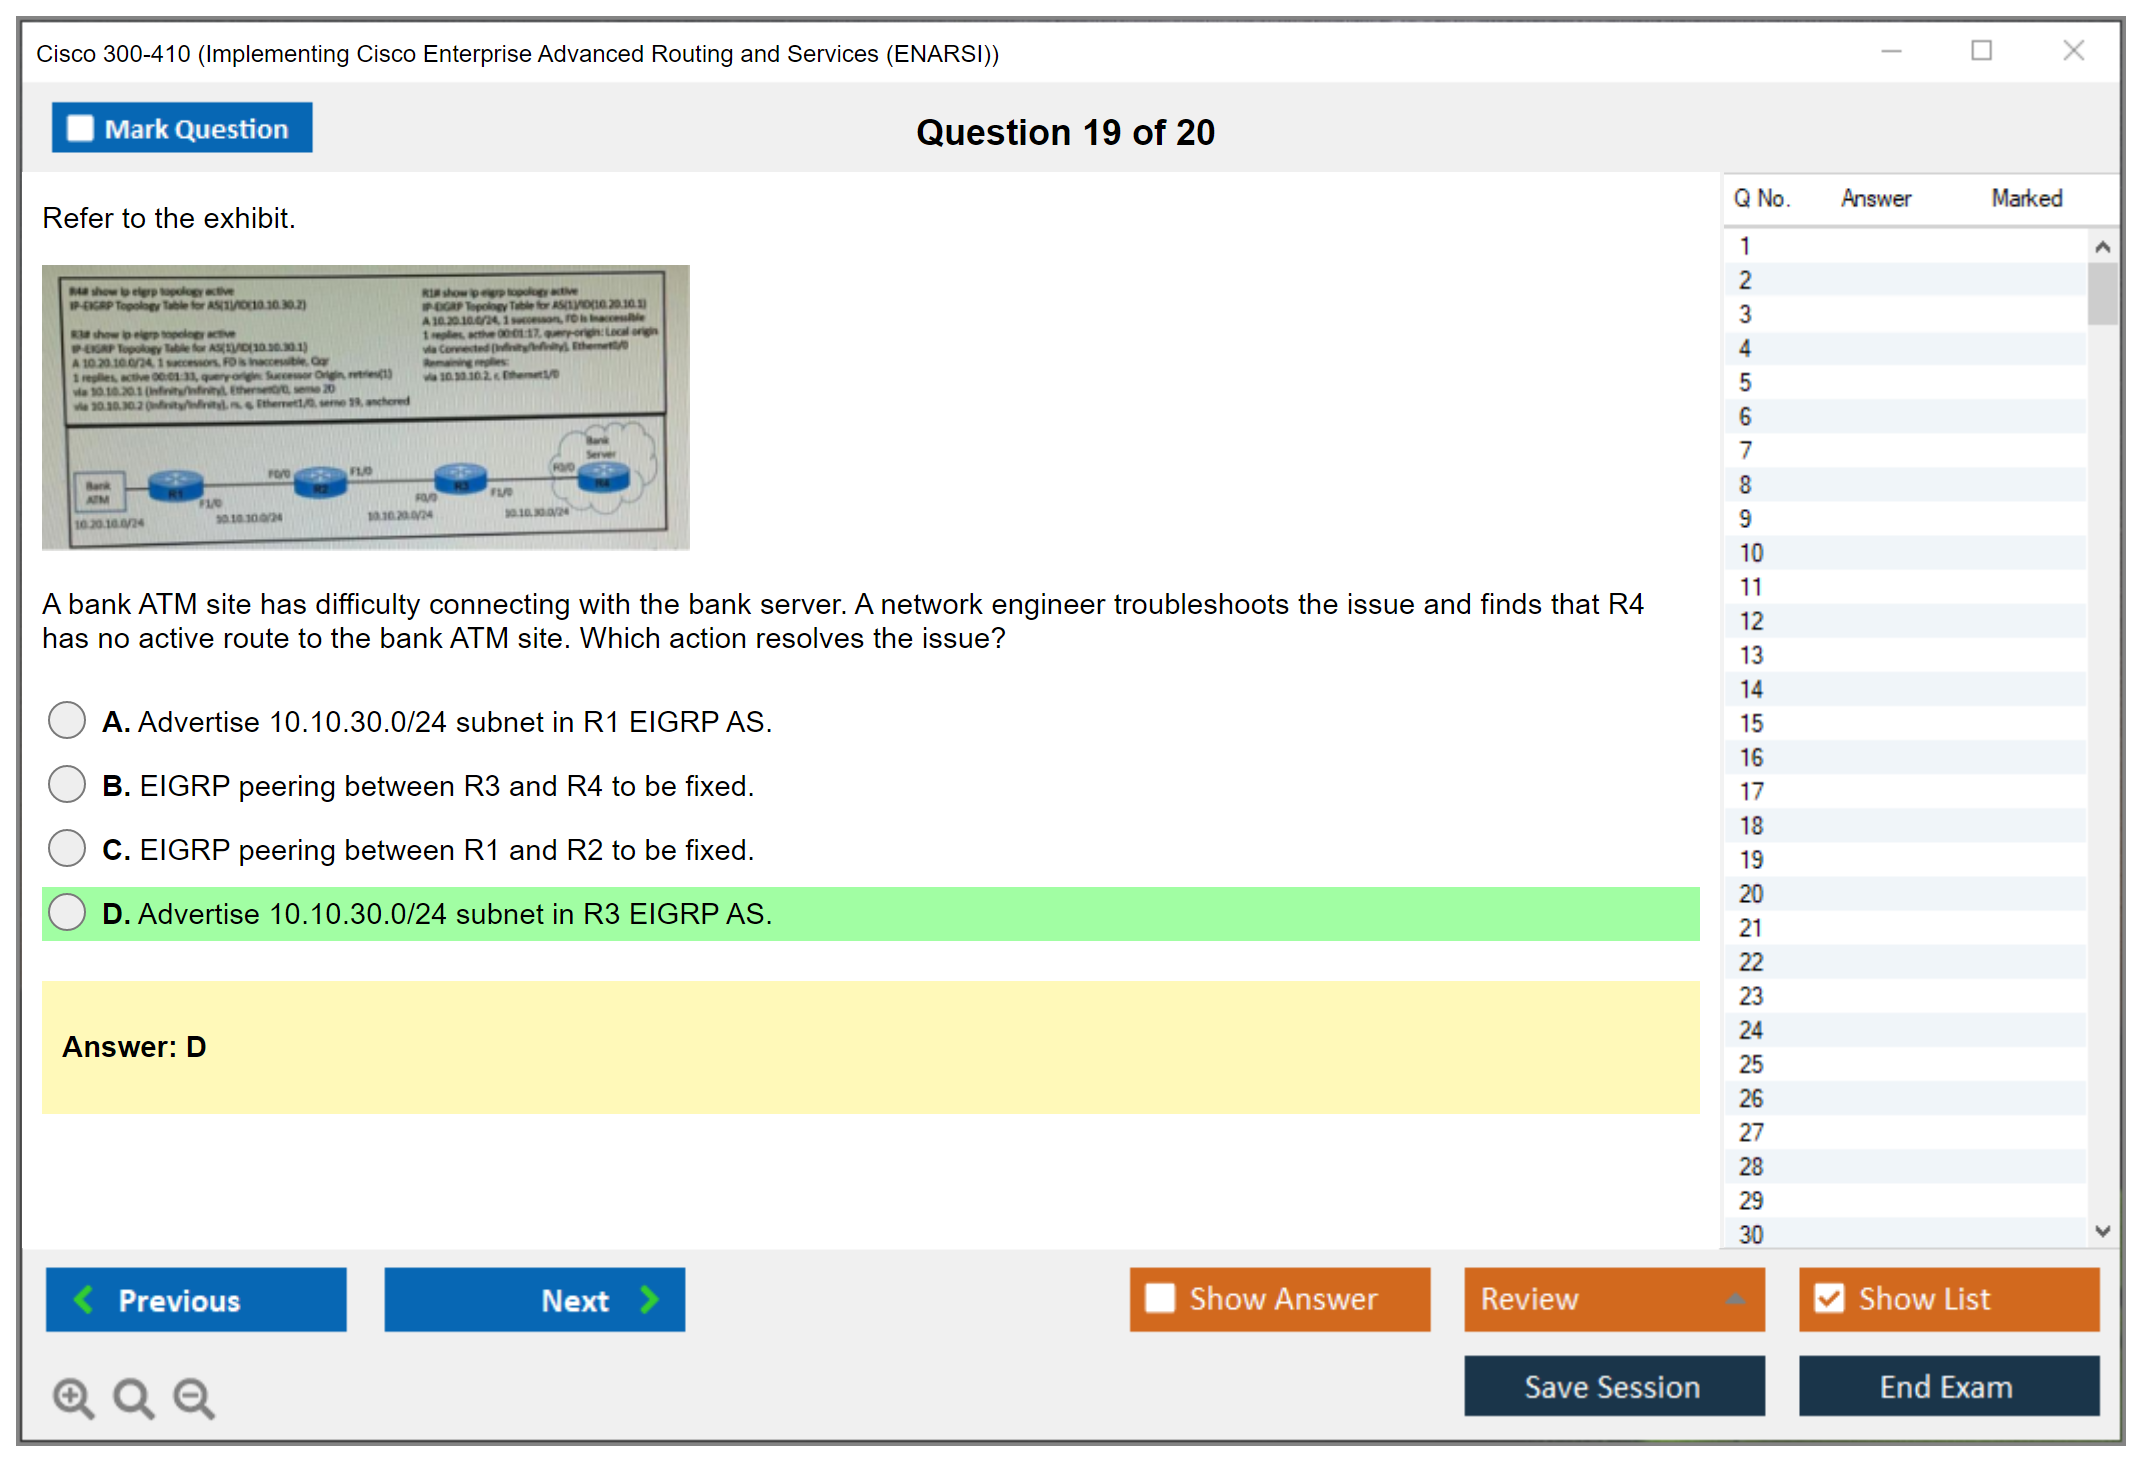
Task: Select option D about the R3 EIGRP AS
Action: 67,912
